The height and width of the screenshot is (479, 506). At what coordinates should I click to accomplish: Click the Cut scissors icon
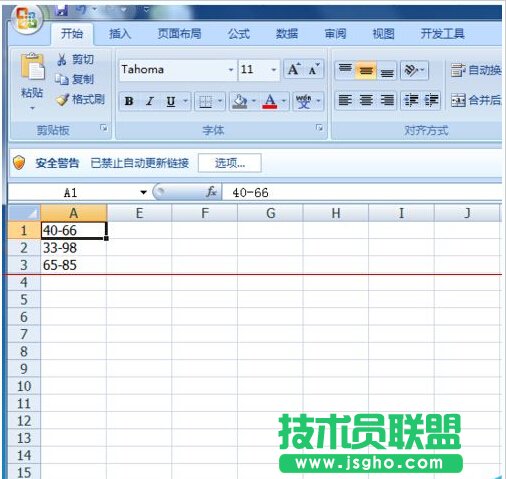(x=62, y=60)
